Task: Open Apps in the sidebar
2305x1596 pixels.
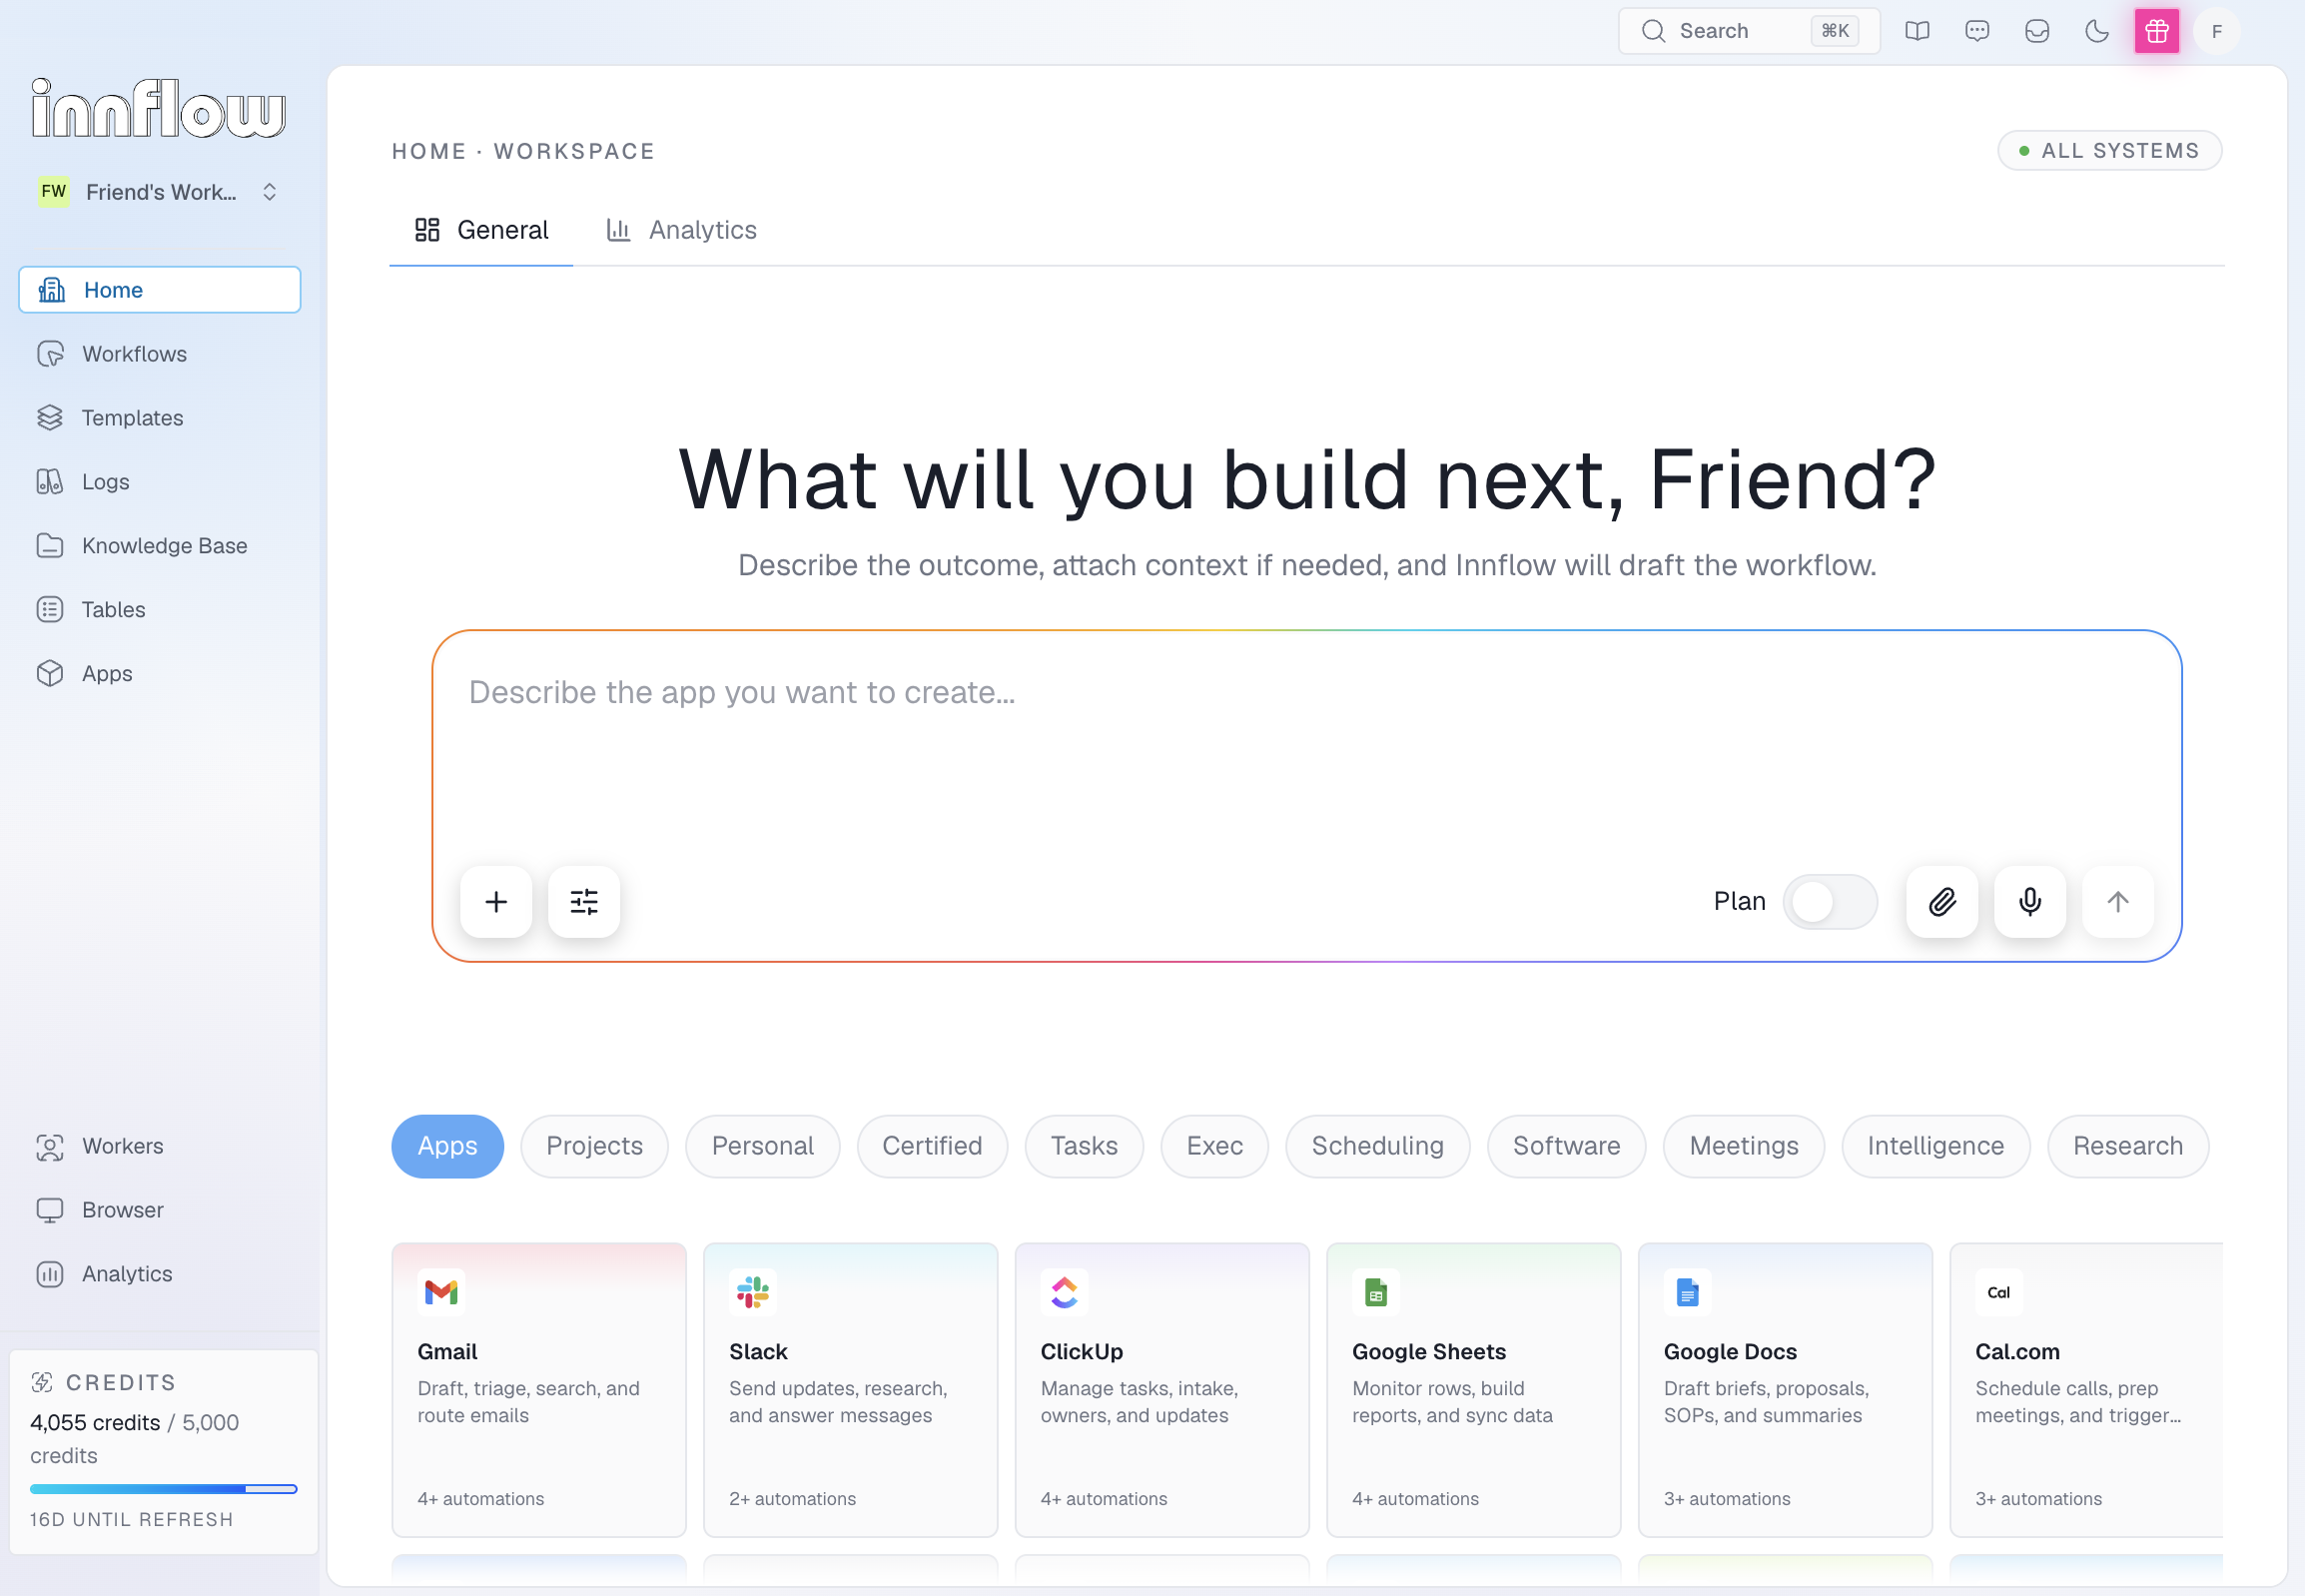Action: pyautogui.click(x=160, y=674)
